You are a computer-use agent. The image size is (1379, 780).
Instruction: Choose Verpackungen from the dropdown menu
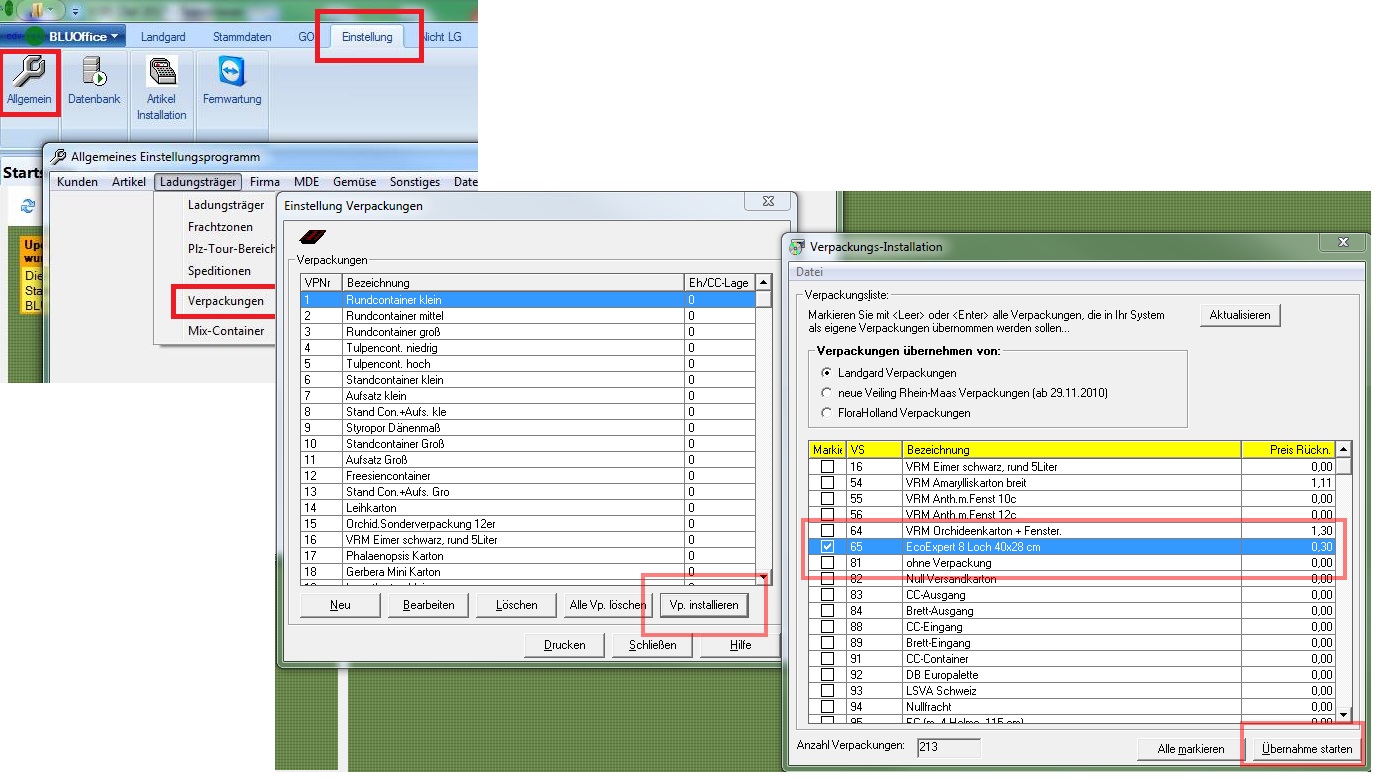[226, 301]
